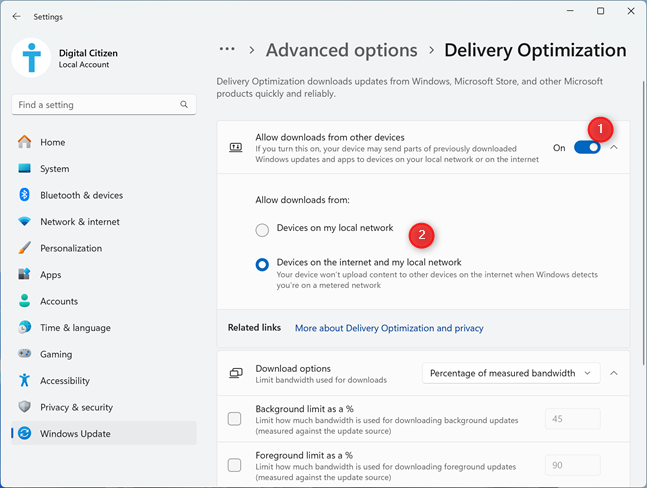Minimize the Settings window
This screenshot has width=647, height=488.
[570, 11]
